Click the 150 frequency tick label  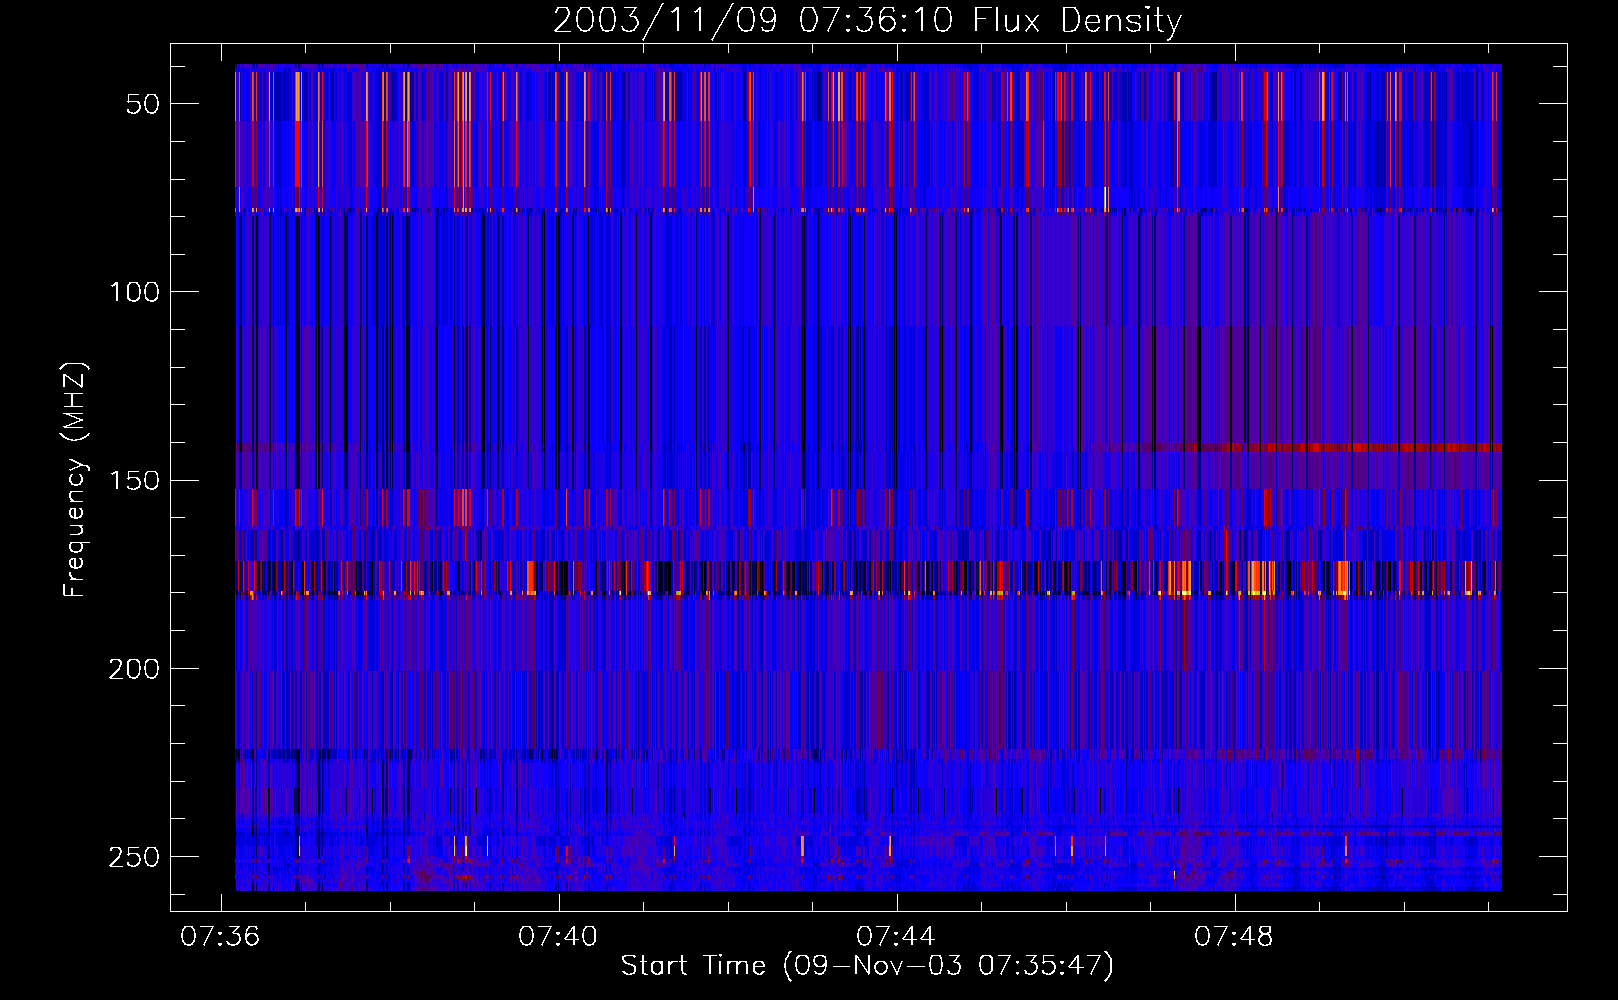click(x=134, y=481)
